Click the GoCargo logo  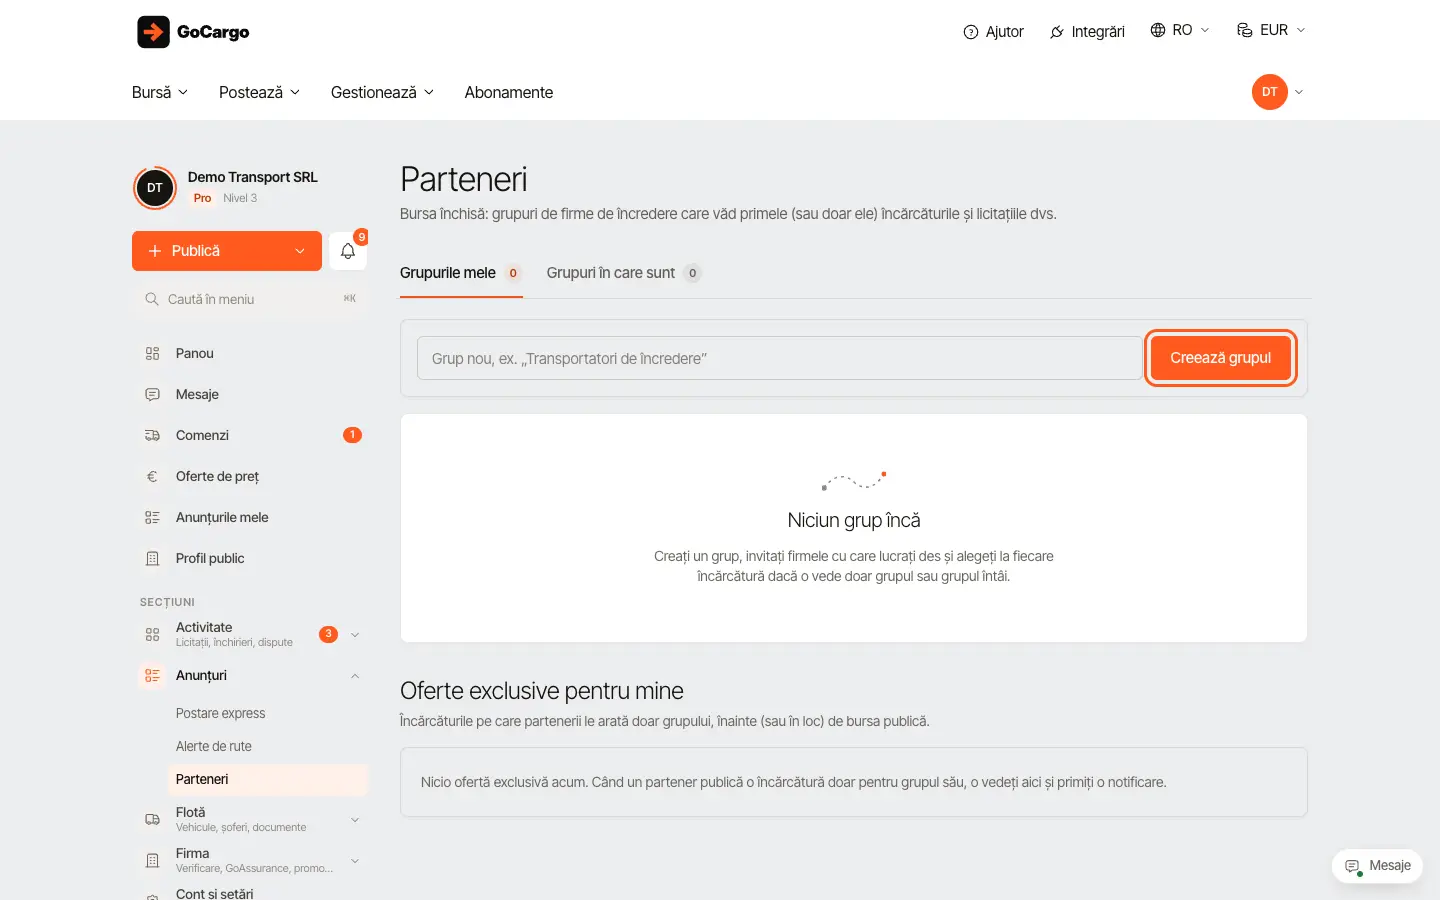(193, 32)
